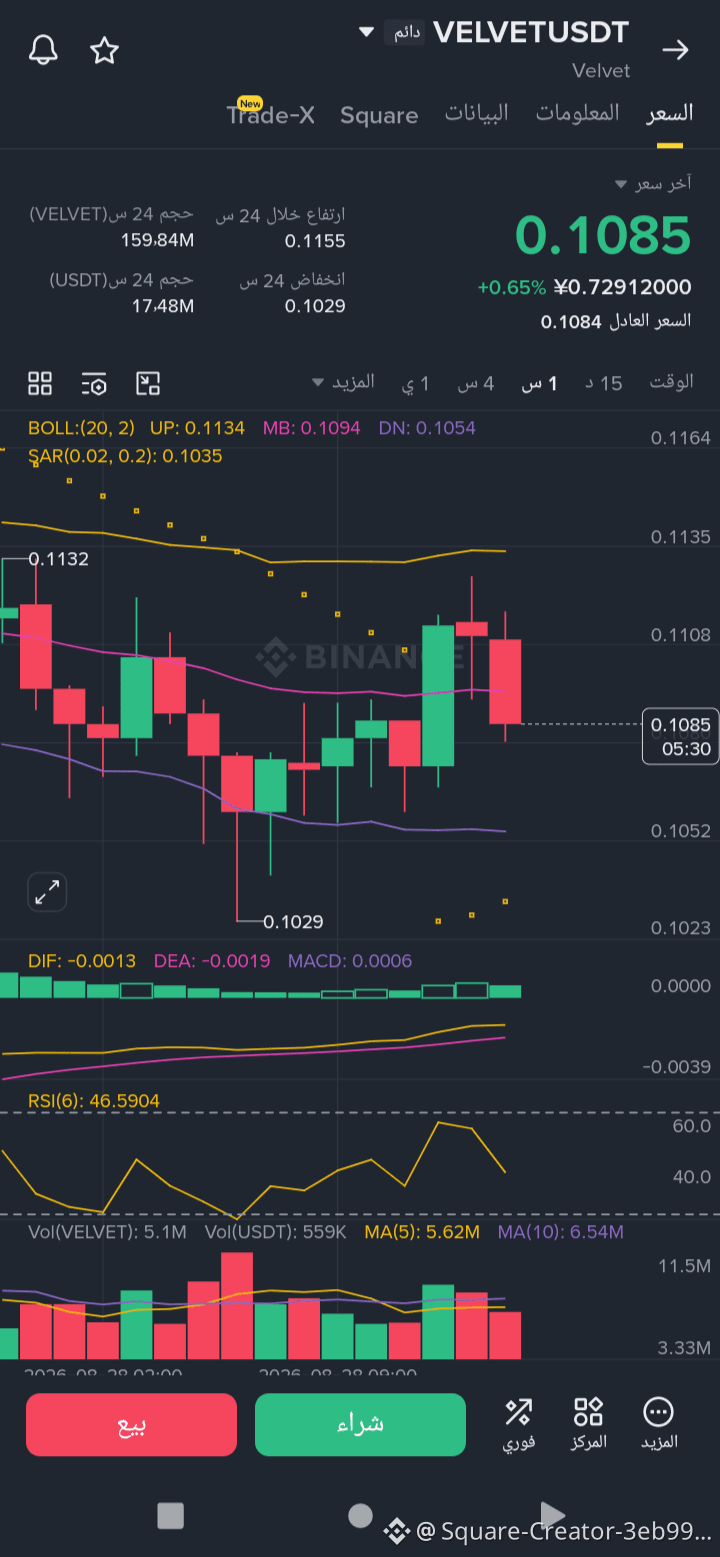The width and height of the screenshot is (720, 1557).
Task: Tap the chart high marker 0.1132
Action: click(x=59, y=559)
